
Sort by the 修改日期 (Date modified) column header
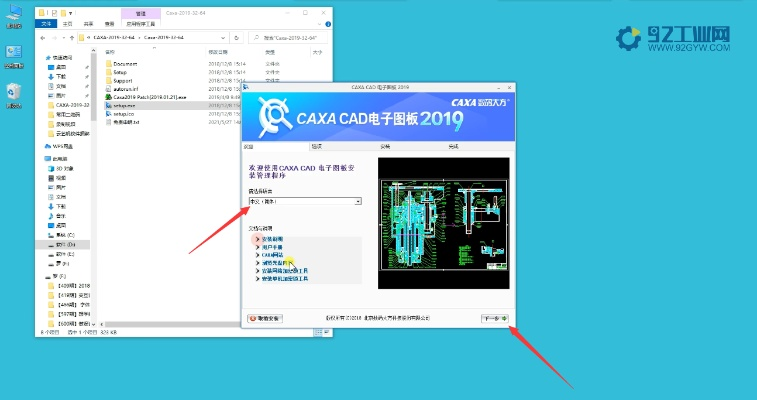click(218, 52)
